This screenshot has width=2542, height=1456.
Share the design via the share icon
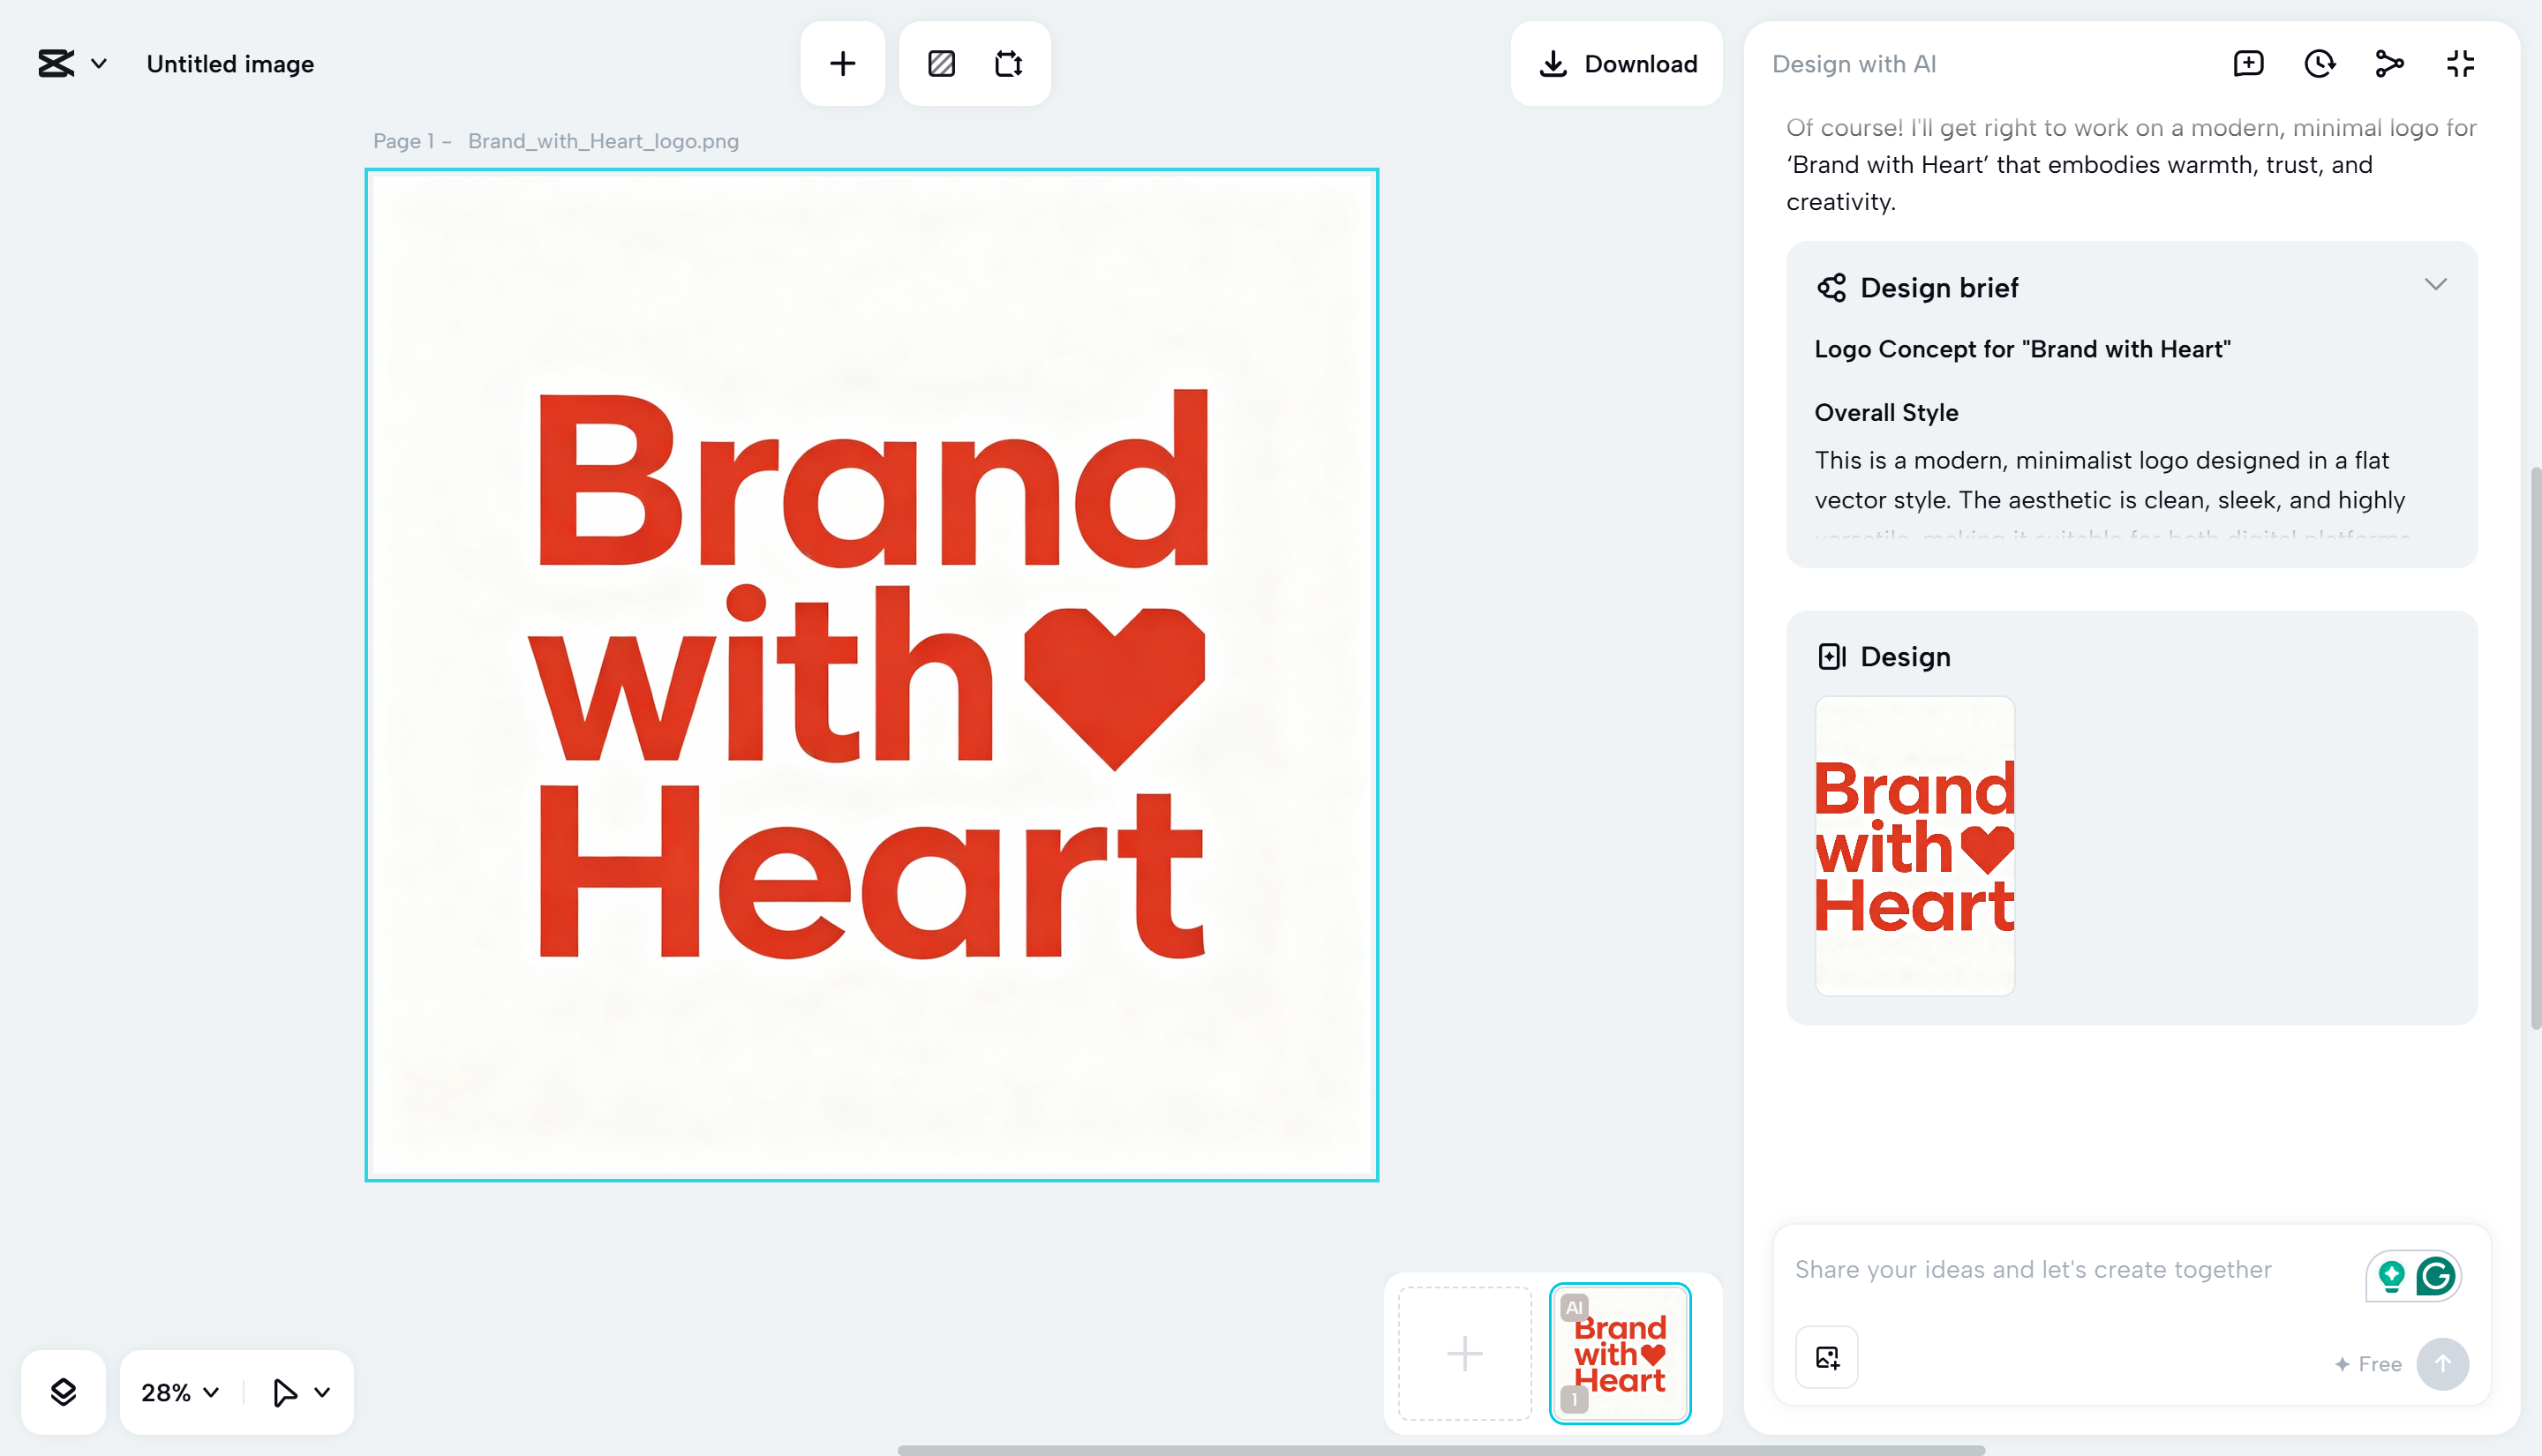[x=2390, y=63]
